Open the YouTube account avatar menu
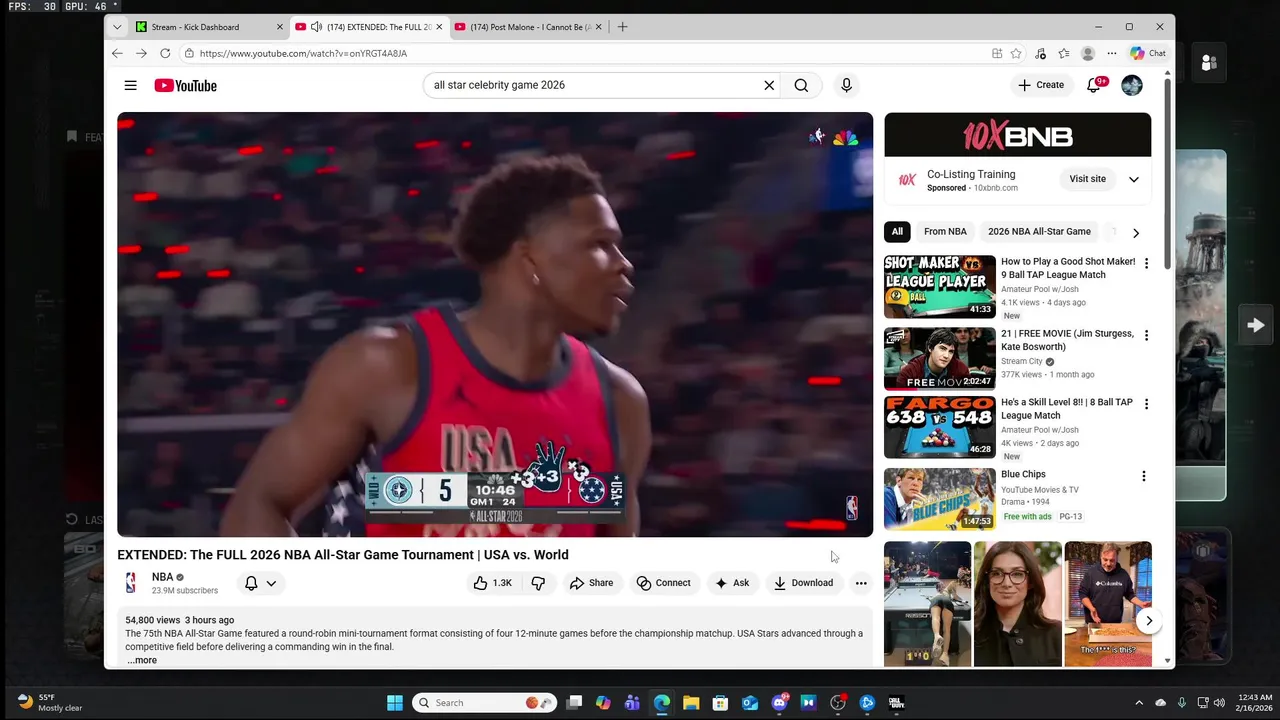This screenshot has width=1280, height=720. click(1132, 85)
